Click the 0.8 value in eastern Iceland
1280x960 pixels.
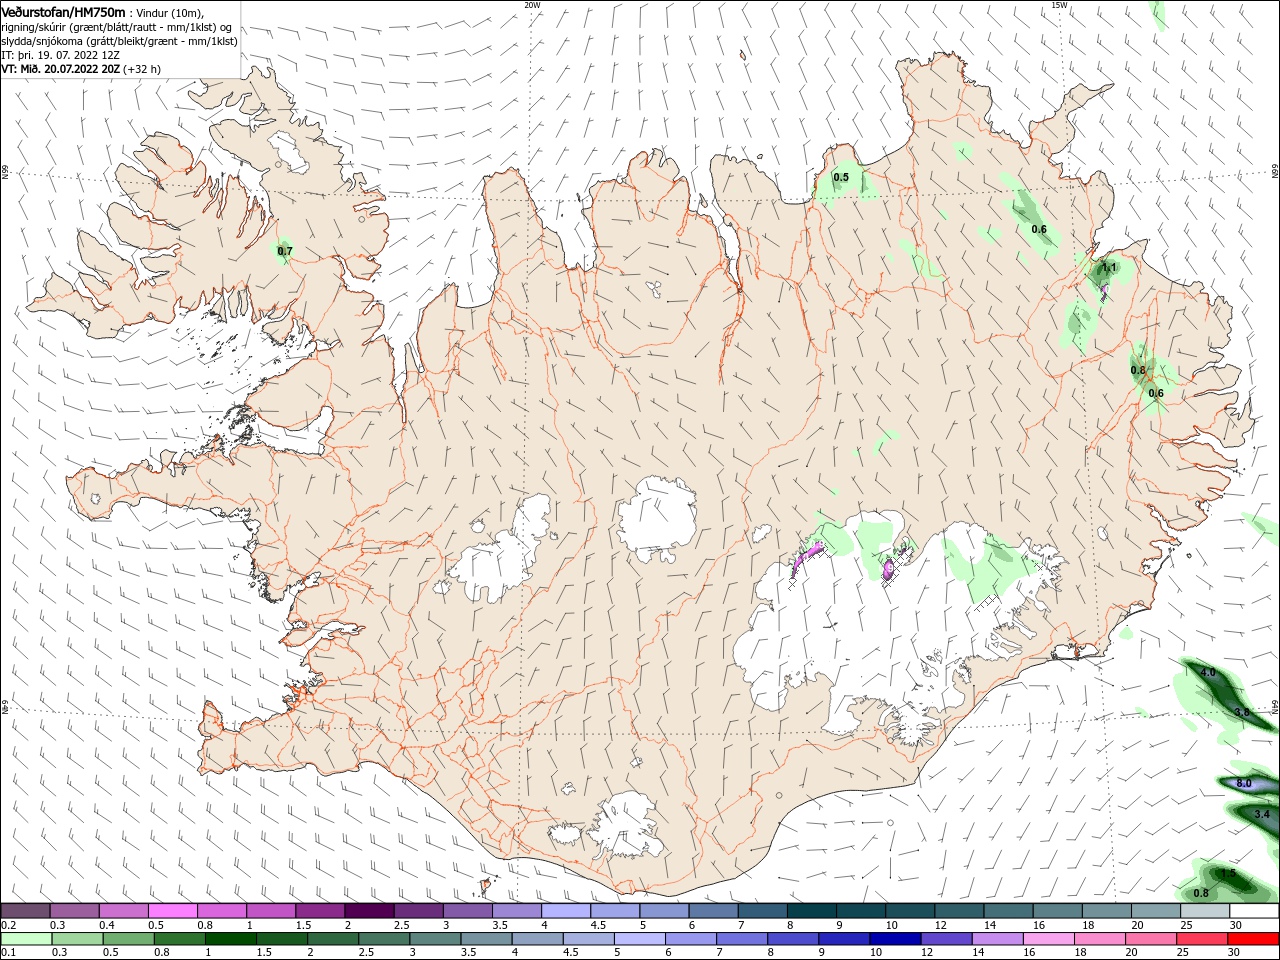[1138, 370]
